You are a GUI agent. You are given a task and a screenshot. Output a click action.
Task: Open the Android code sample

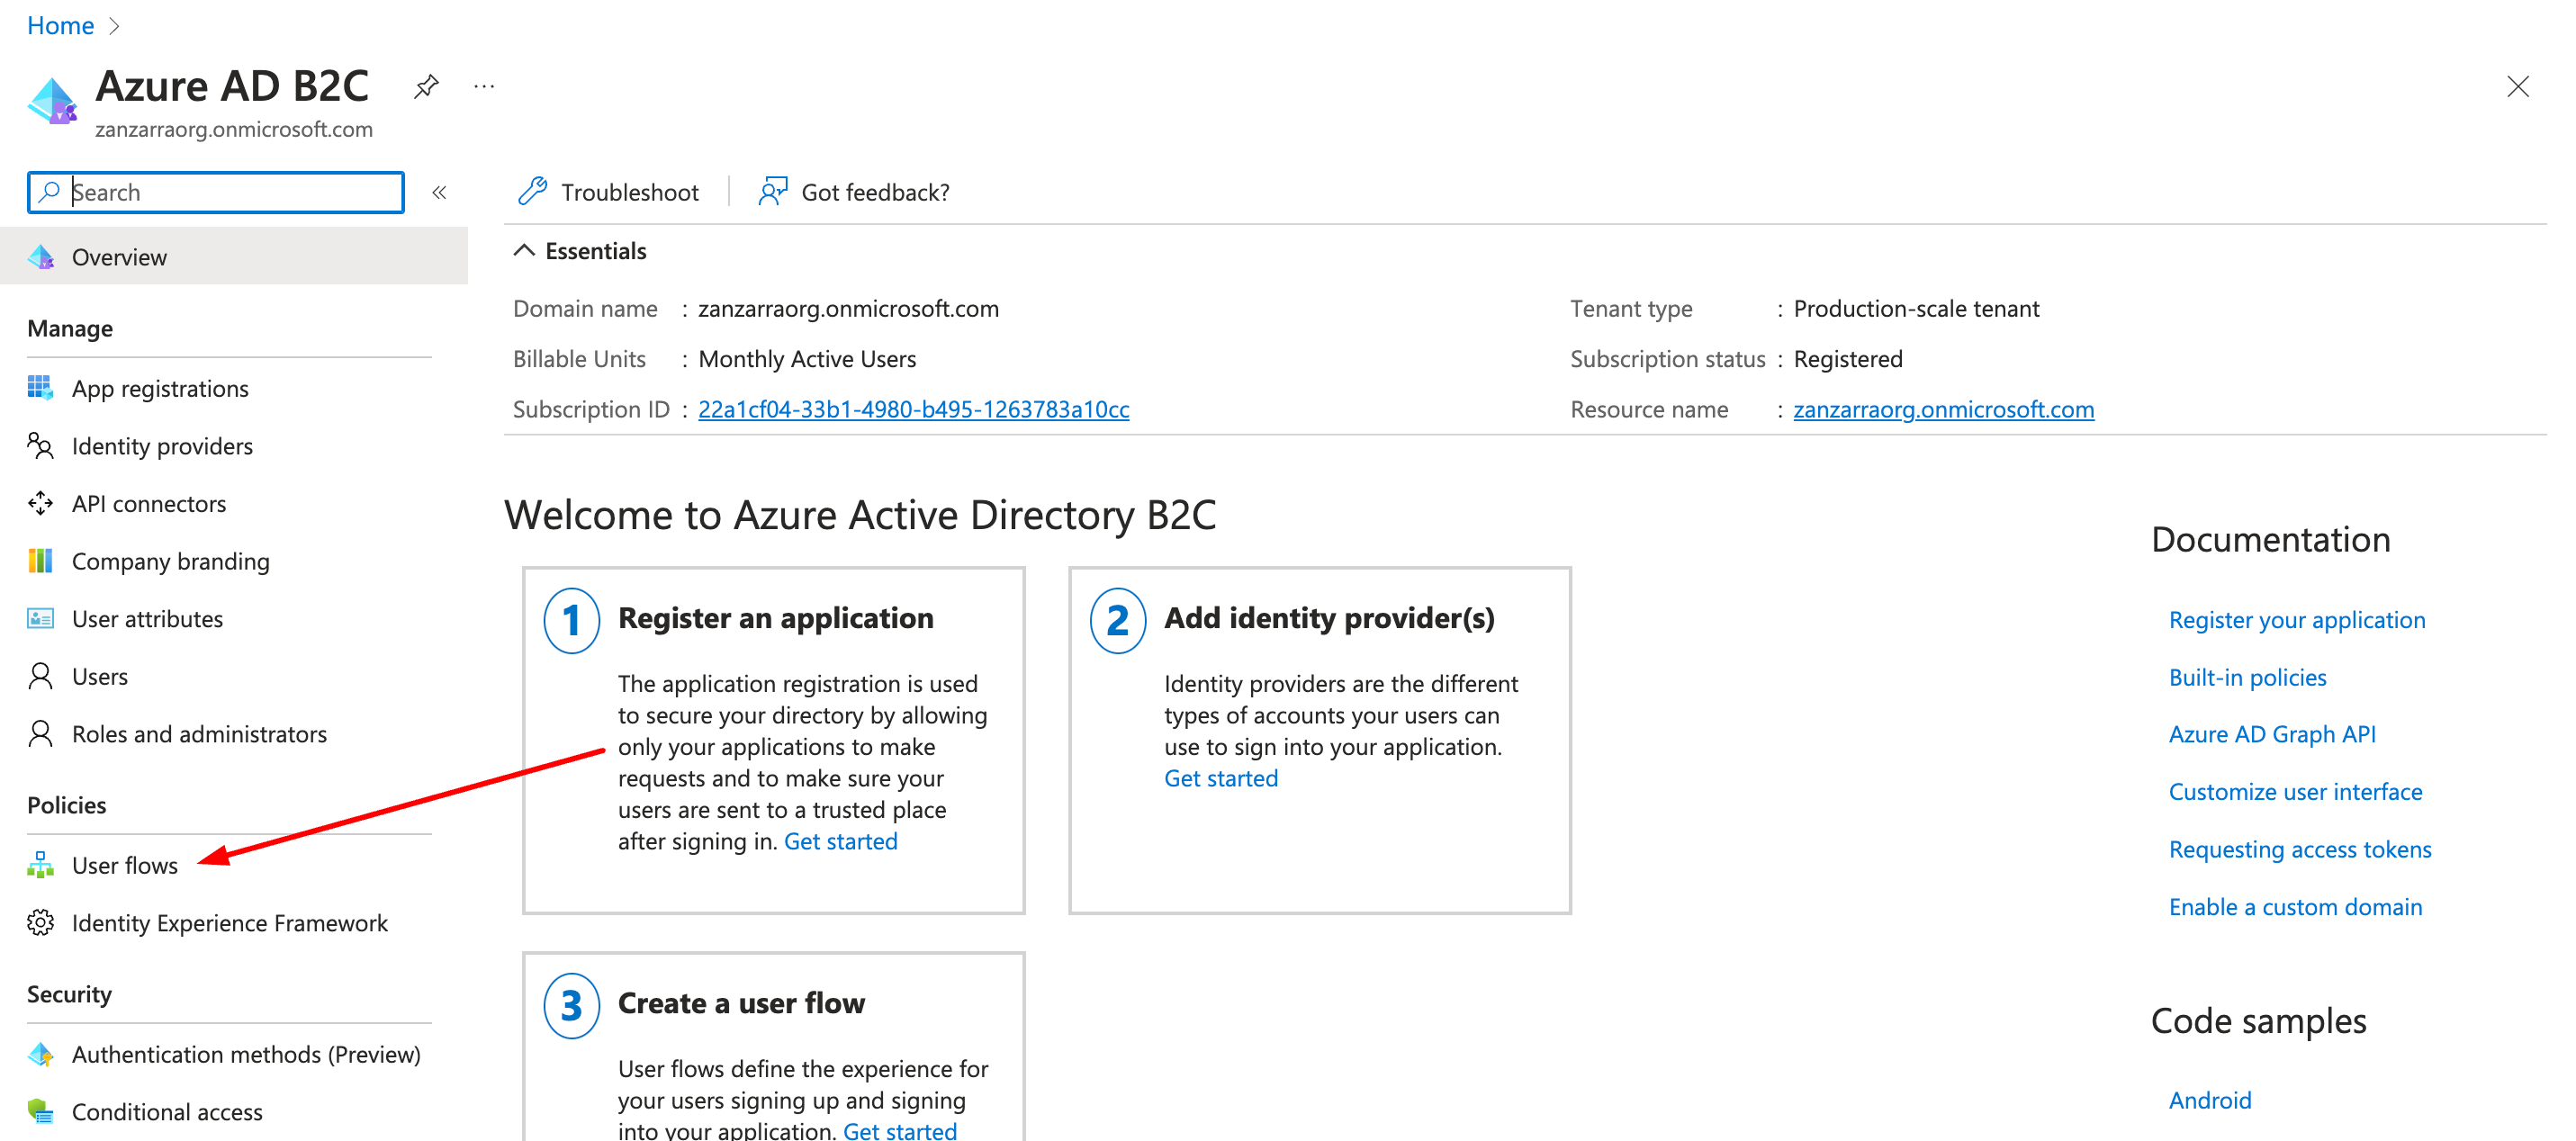pos(2209,1100)
